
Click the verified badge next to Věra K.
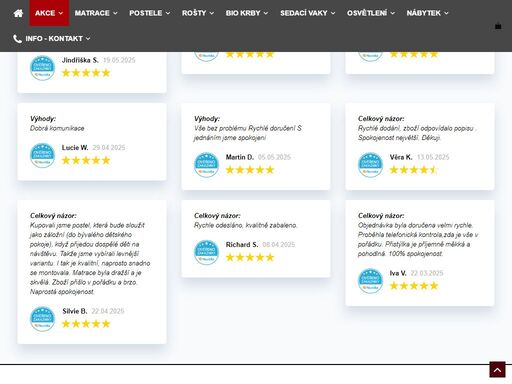tap(370, 165)
